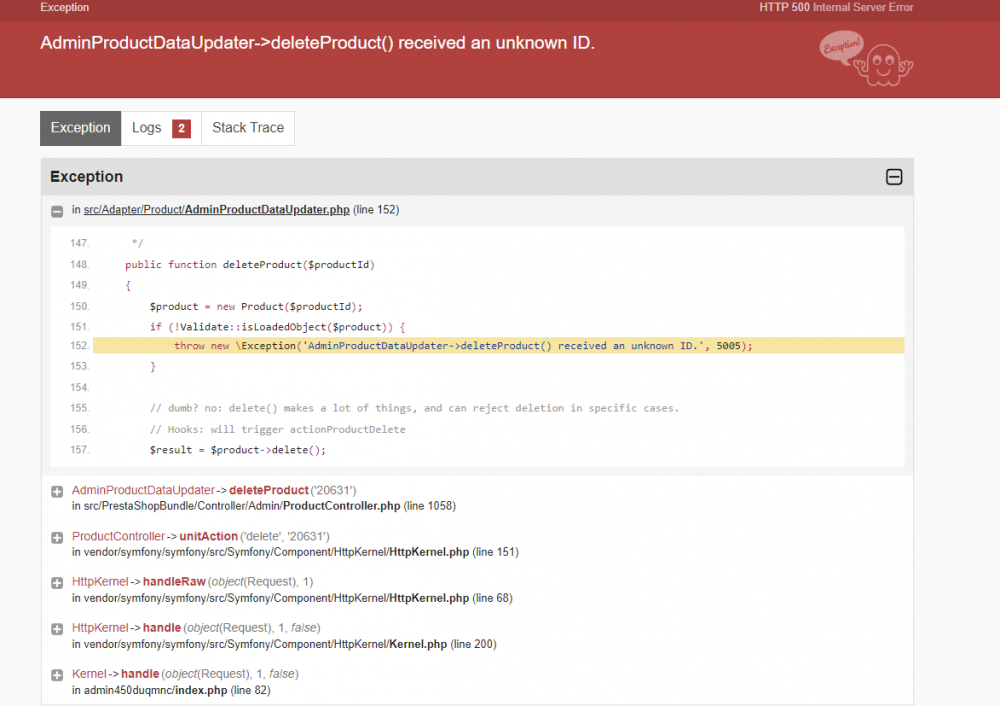The width and height of the screenshot is (1000, 706).
Task: Click the 'received an unknown ID' error title
Action: point(317,43)
